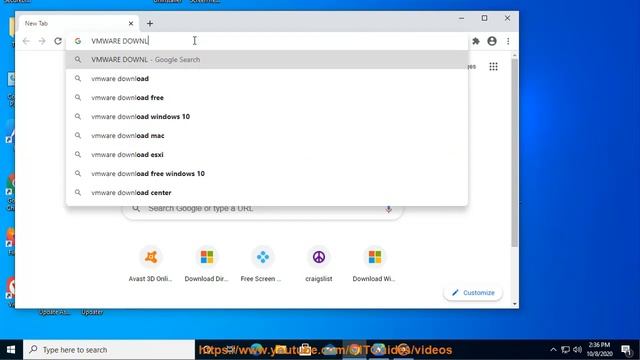Screen dimensions: 640x360
Task: Minimize the Chrome window
Action: tap(461, 18)
